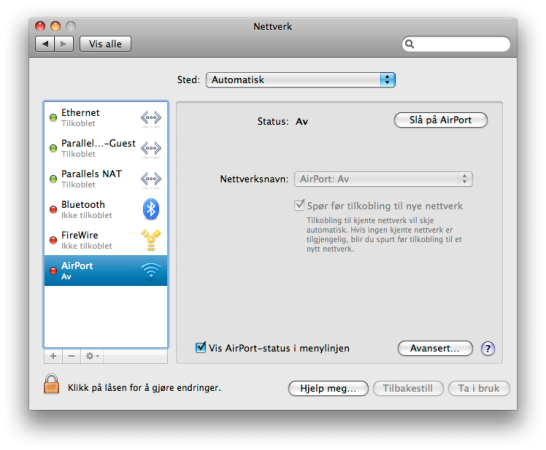
Task: Select the Ethernet service in the list
Action: 106,117
